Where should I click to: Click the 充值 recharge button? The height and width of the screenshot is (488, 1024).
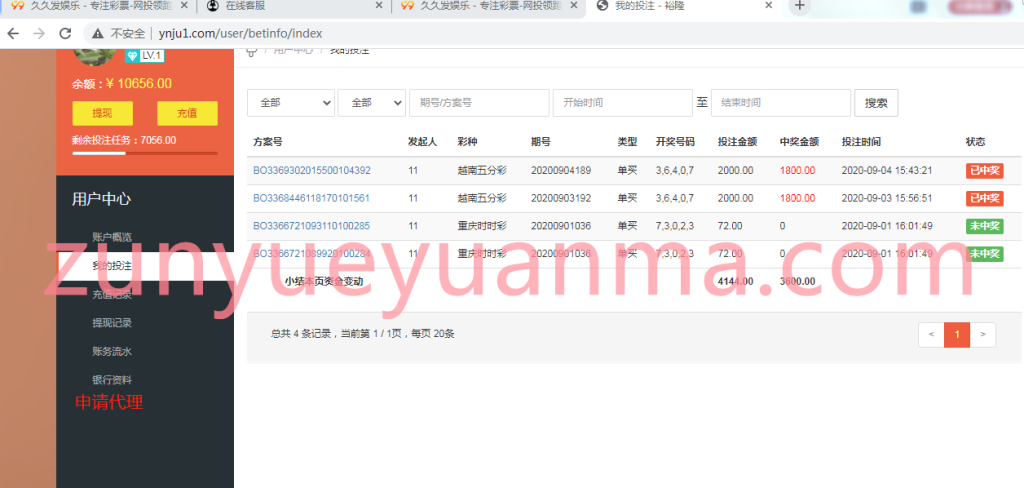tap(187, 113)
